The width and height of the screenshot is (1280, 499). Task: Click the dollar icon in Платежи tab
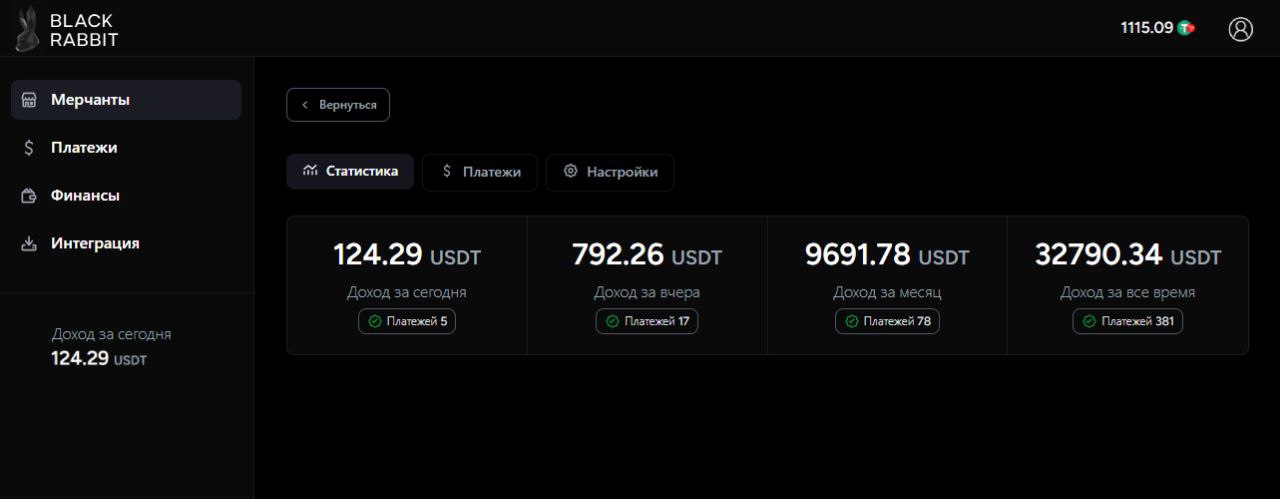click(x=447, y=171)
